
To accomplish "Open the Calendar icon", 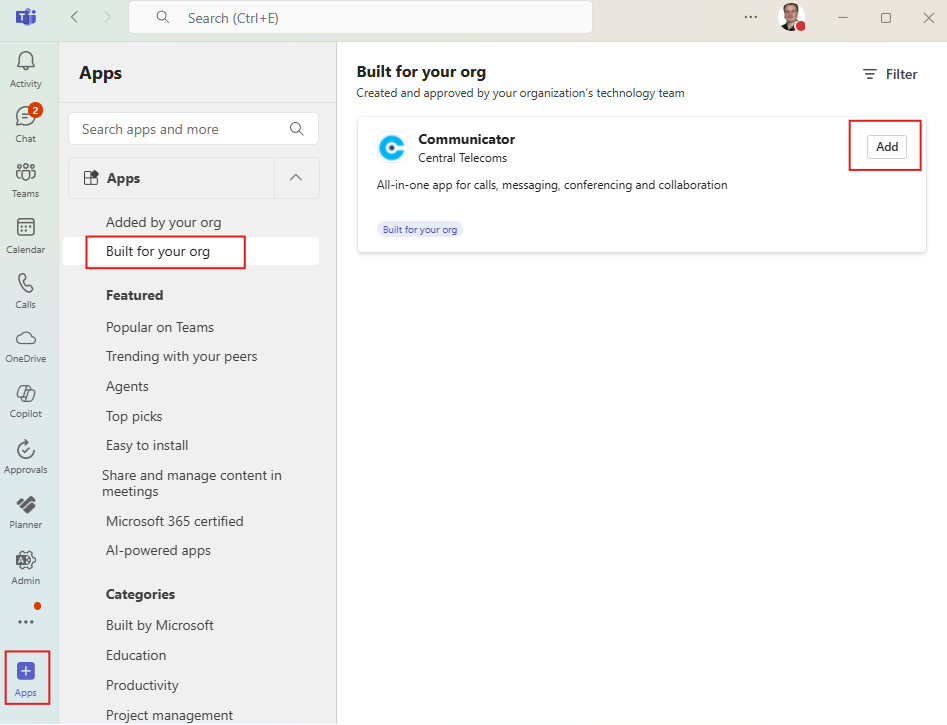I will coord(26,234).
